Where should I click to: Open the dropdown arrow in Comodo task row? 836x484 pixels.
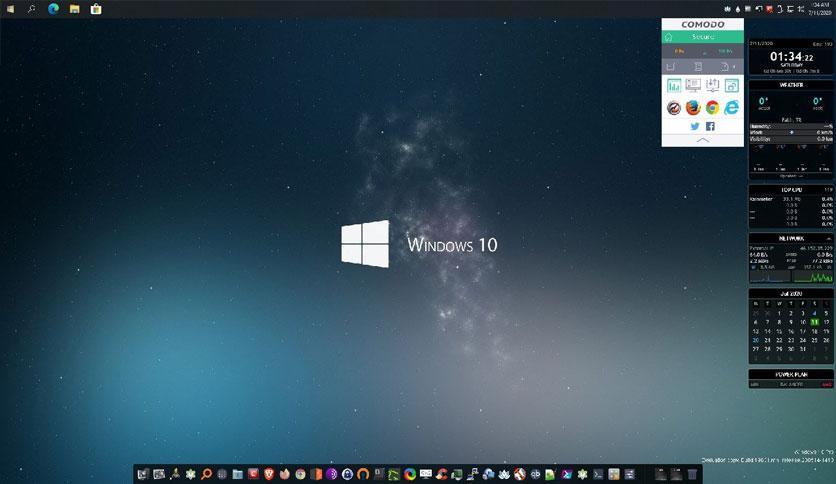point(734,67)
